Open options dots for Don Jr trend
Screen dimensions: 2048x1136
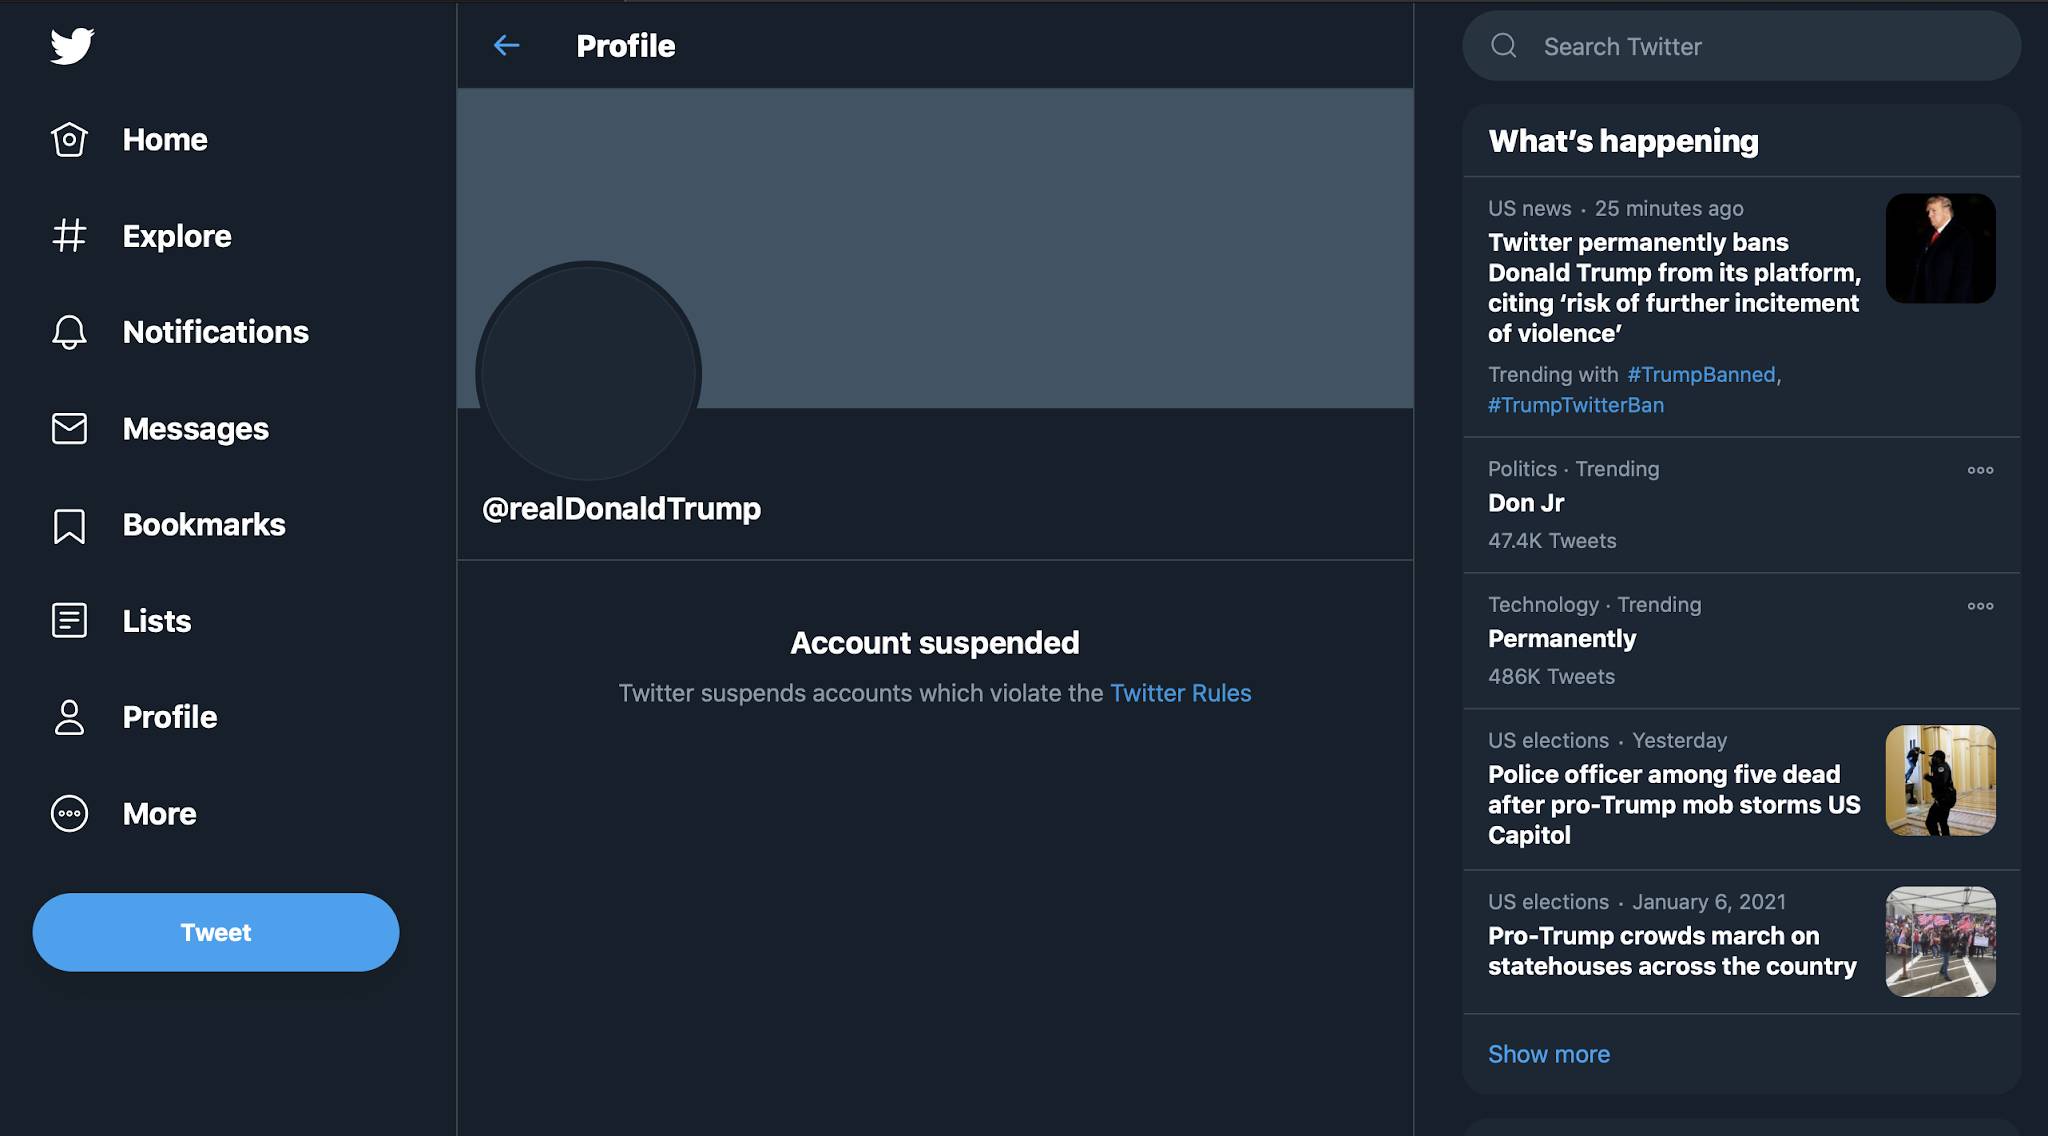pyautogui.click(x=1980, y=470)
